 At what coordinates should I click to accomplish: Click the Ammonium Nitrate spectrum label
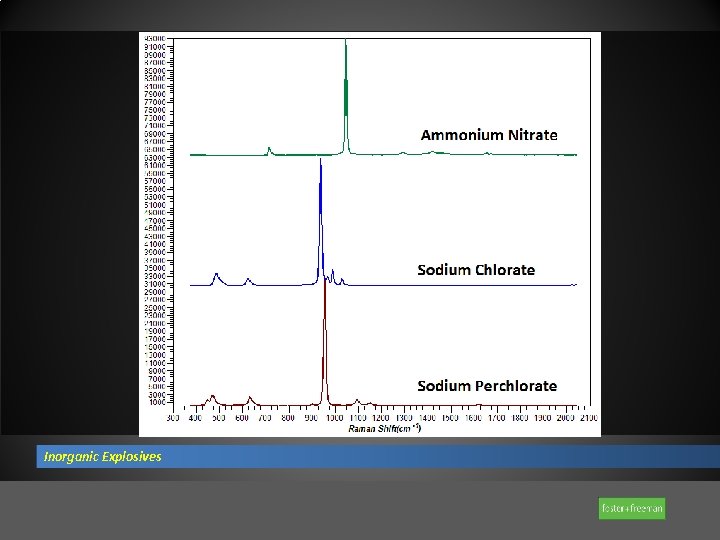tap(489, 135)
